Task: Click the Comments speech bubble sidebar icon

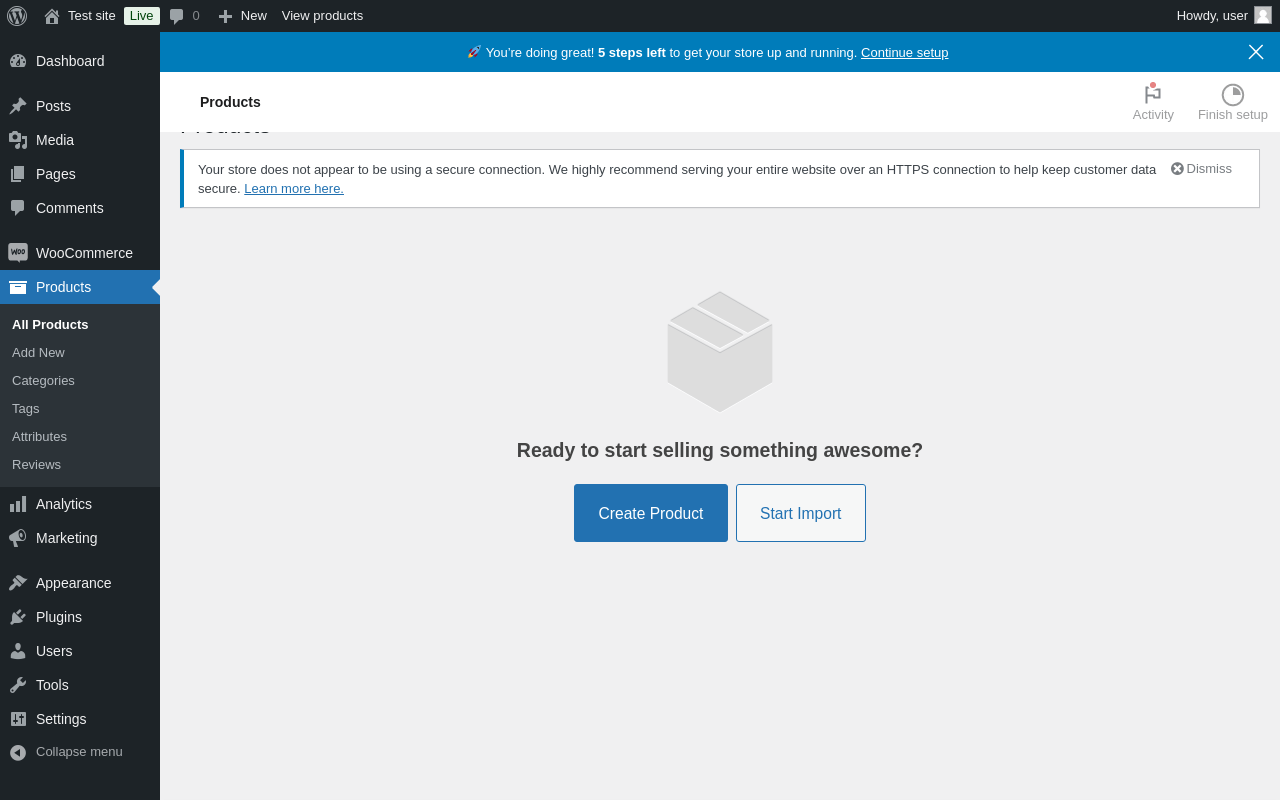Action: [x=18, y=208]
